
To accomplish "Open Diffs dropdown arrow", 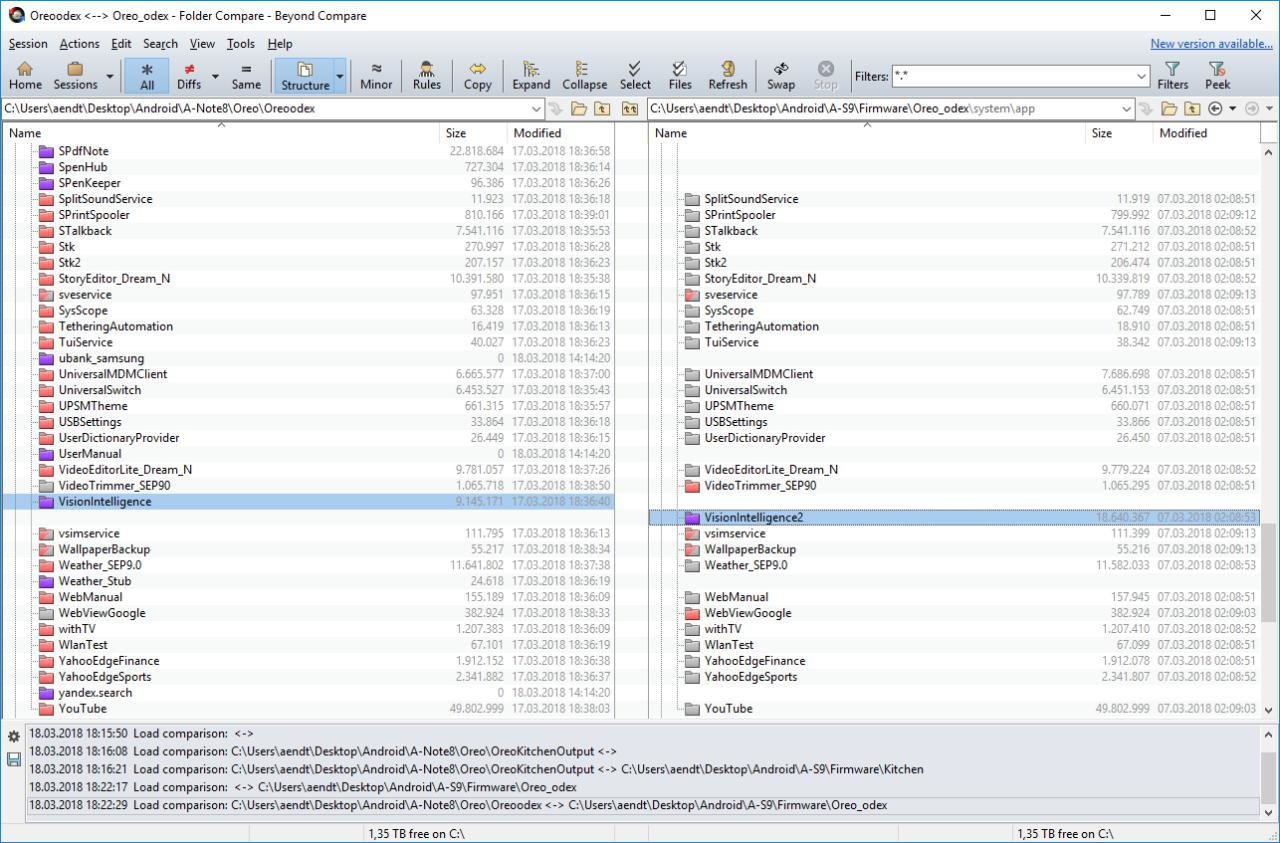I will (x=215, y=76).
